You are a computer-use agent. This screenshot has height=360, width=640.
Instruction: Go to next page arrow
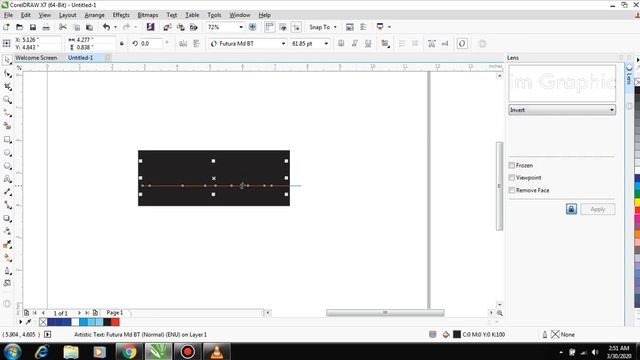pyautogui.click(x=79, y=313)
